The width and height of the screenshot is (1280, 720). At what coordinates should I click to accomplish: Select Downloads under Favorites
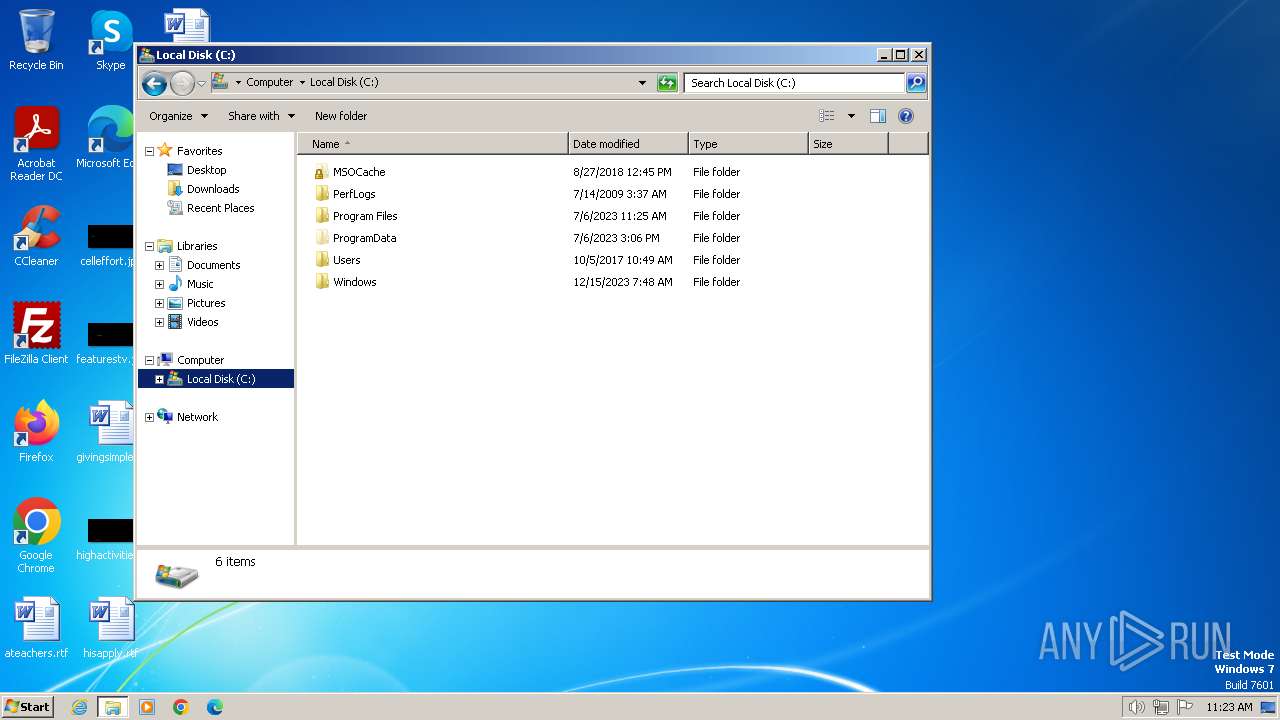pyautogui.click(x=212, y=189)
